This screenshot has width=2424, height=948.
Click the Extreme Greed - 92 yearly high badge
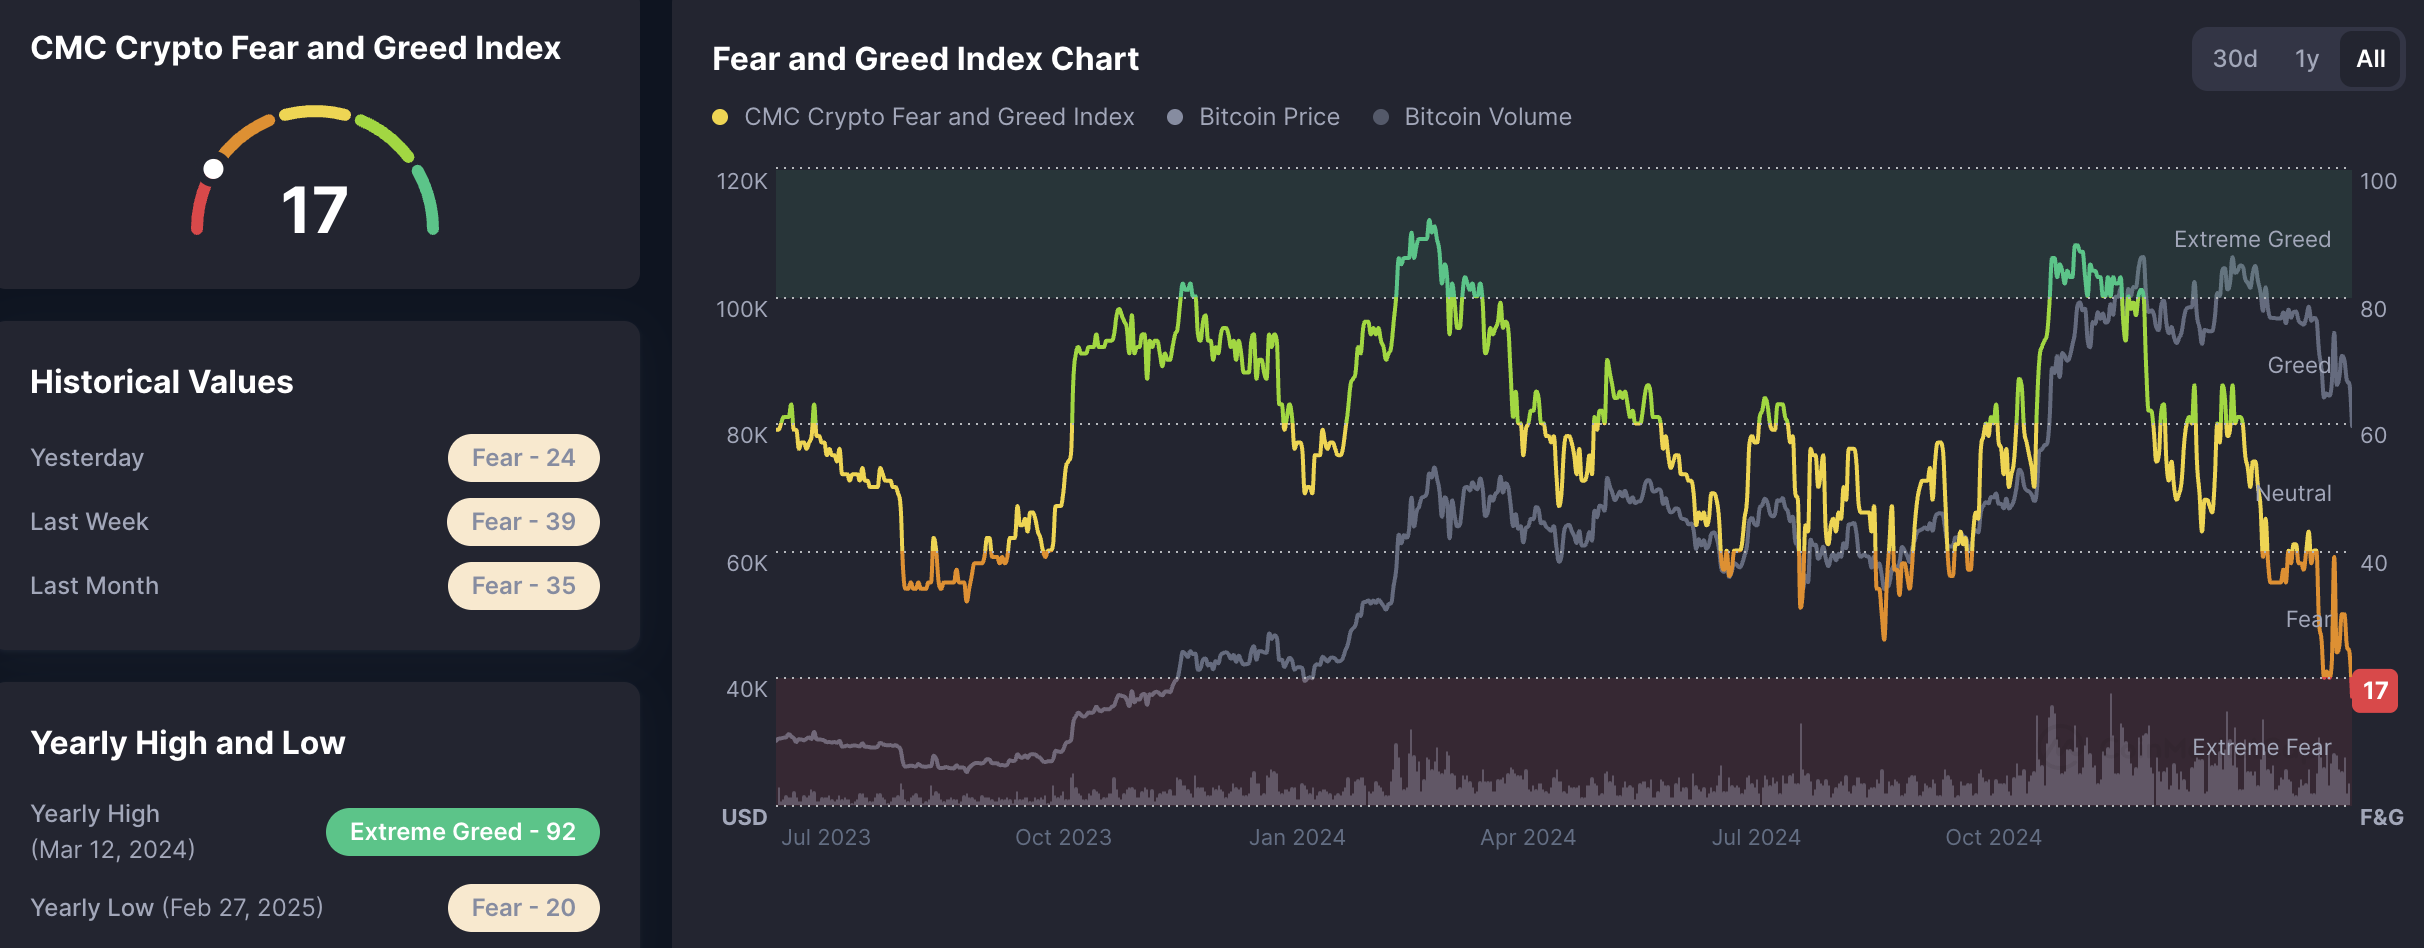click(x=462, y=832)
